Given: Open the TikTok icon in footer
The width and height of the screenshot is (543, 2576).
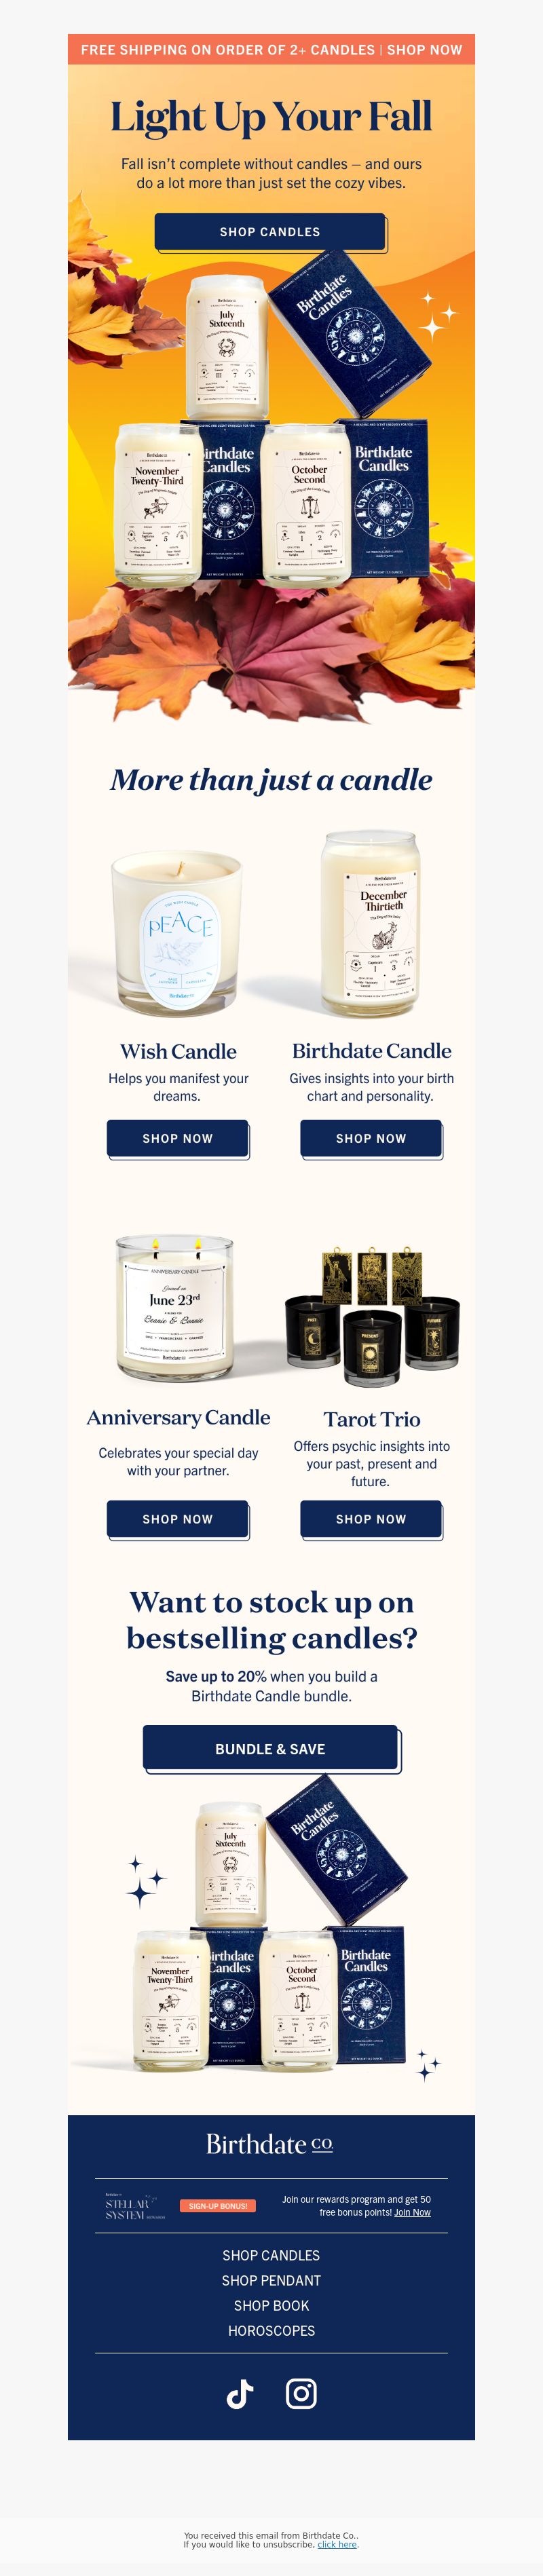Looking at the screenshot, I should pos(240,2393).
